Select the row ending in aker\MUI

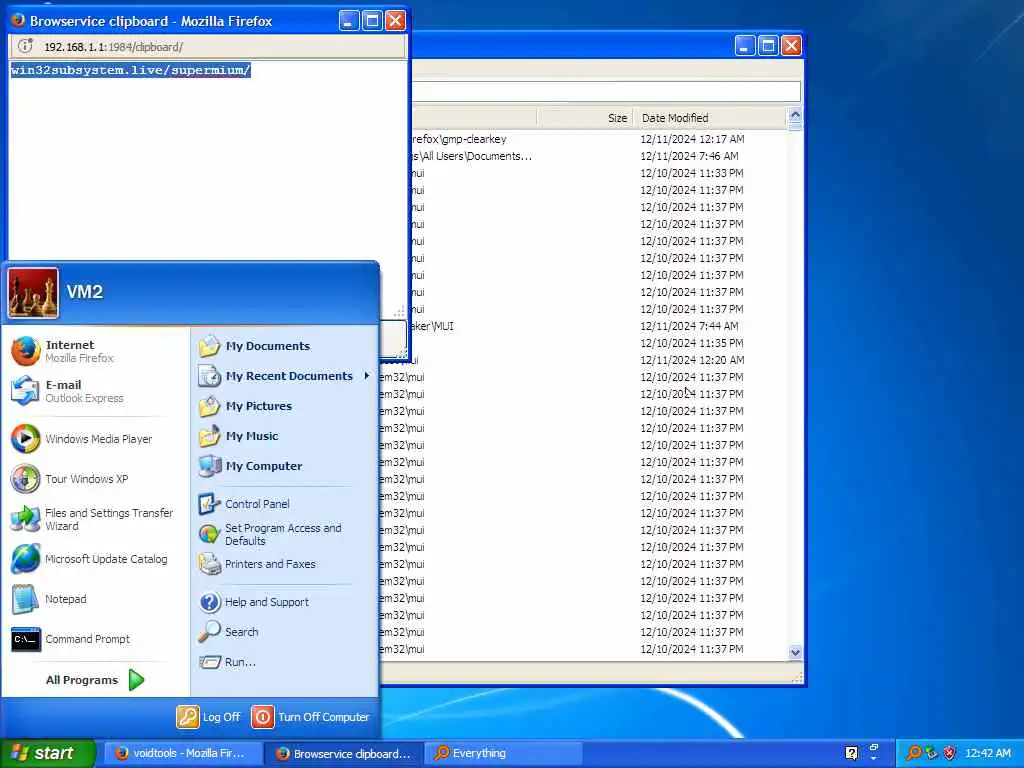click(x=598, y=326)
